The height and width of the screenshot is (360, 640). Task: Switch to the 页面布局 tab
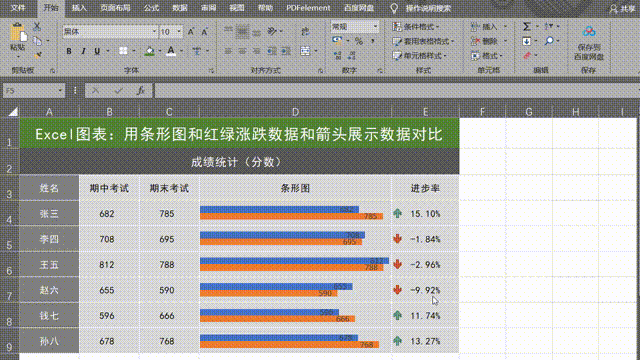115,8
